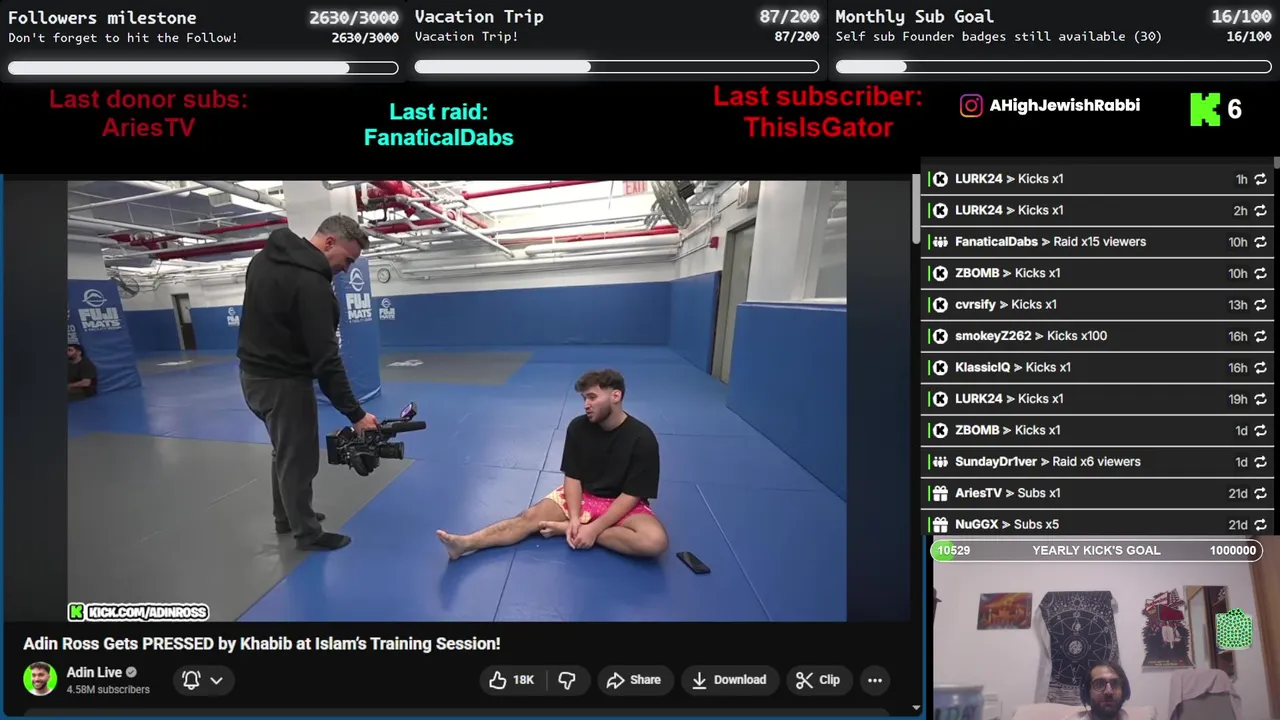Click the 1000000 yearly goal target value

pos(1233,550)
